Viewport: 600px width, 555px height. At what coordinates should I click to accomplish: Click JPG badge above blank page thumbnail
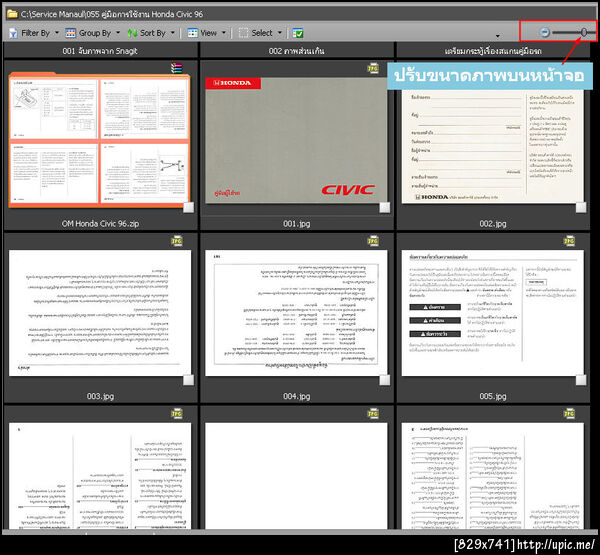pos(373,413)
